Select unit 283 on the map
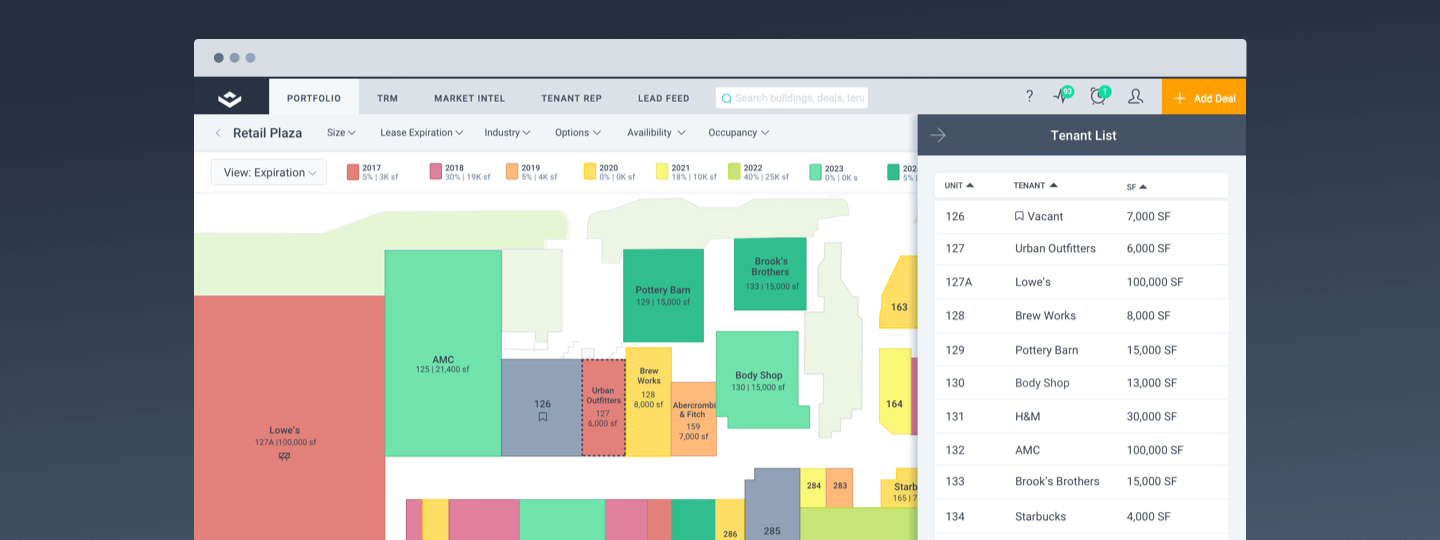 pos(840,487)
